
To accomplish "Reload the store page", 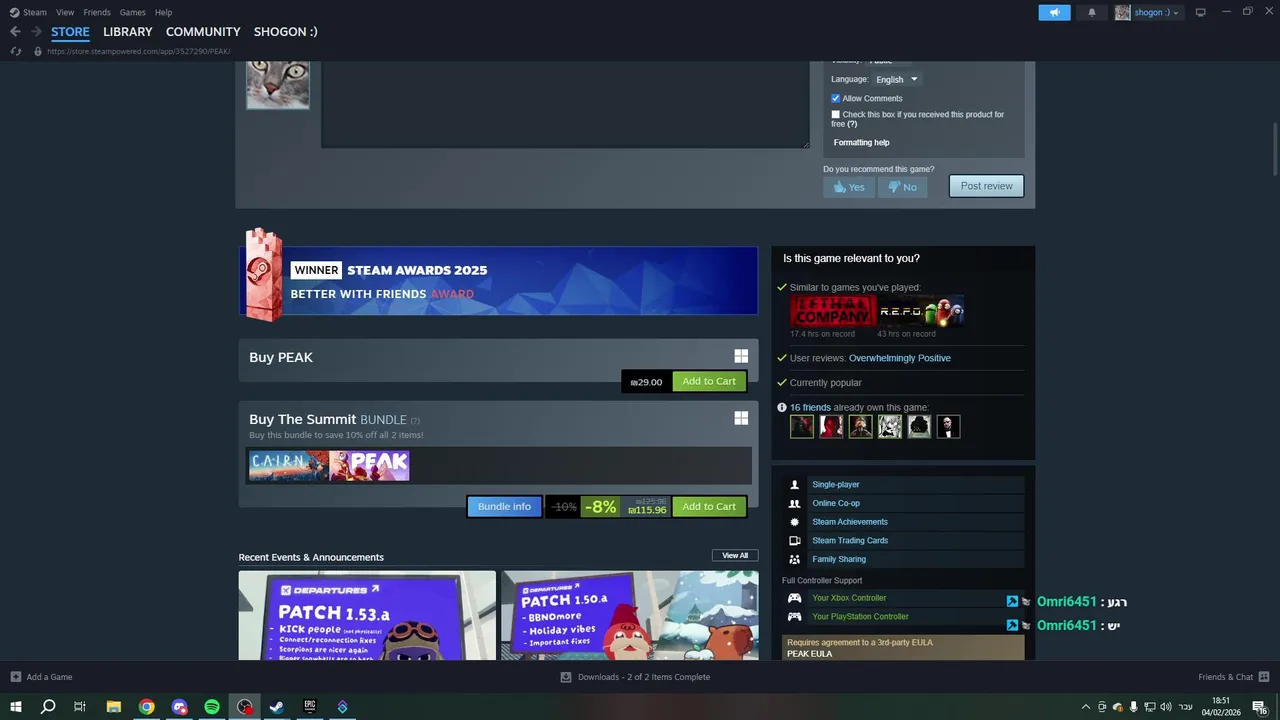I will [16, 51].
